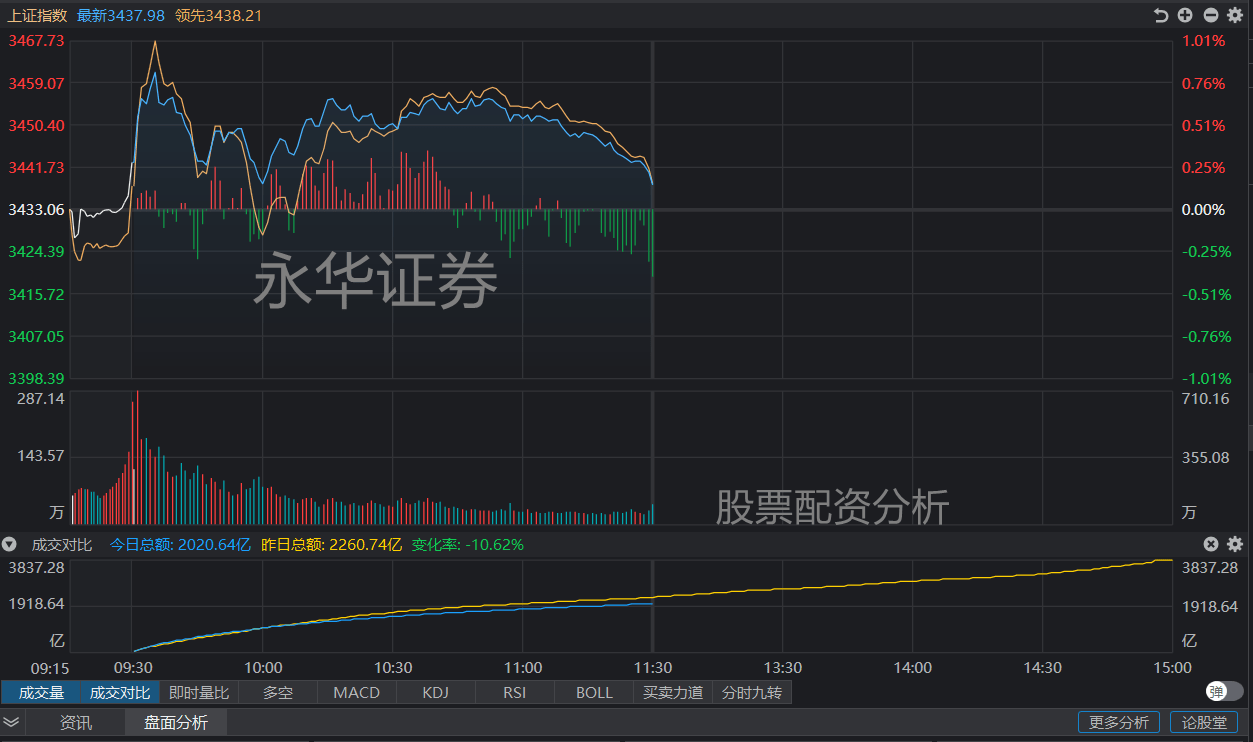Select the 多空 indicator tab
The width and height of the screenshot is (1253, 742).
(x=278, y=692)
